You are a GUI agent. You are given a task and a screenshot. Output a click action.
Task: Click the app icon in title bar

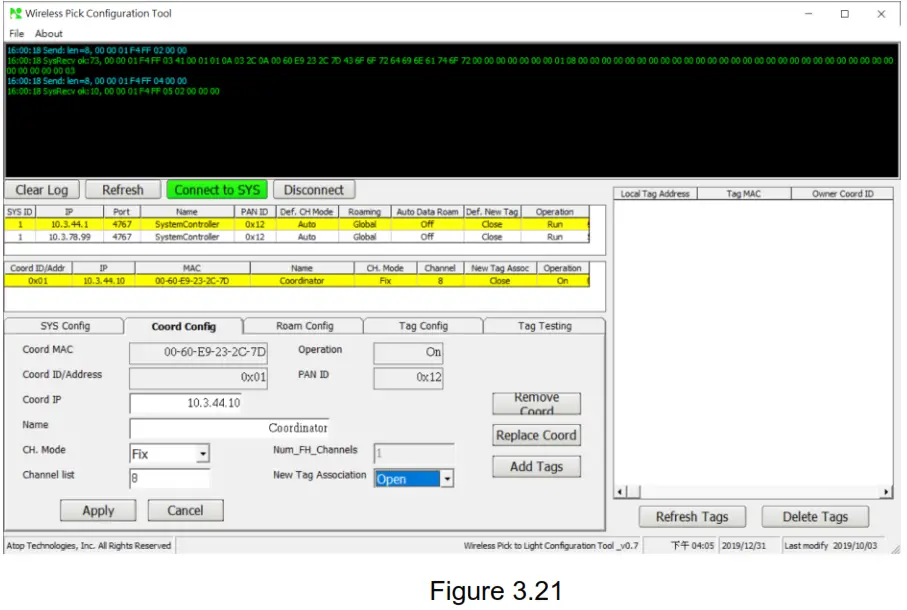pos(16,13)
